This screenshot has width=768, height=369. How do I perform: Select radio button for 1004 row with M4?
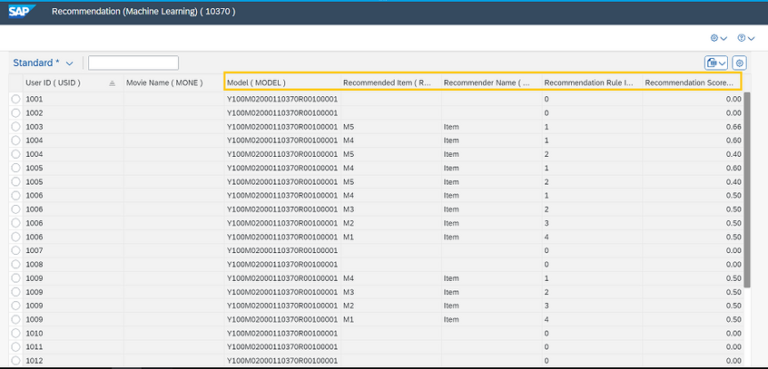16,140
